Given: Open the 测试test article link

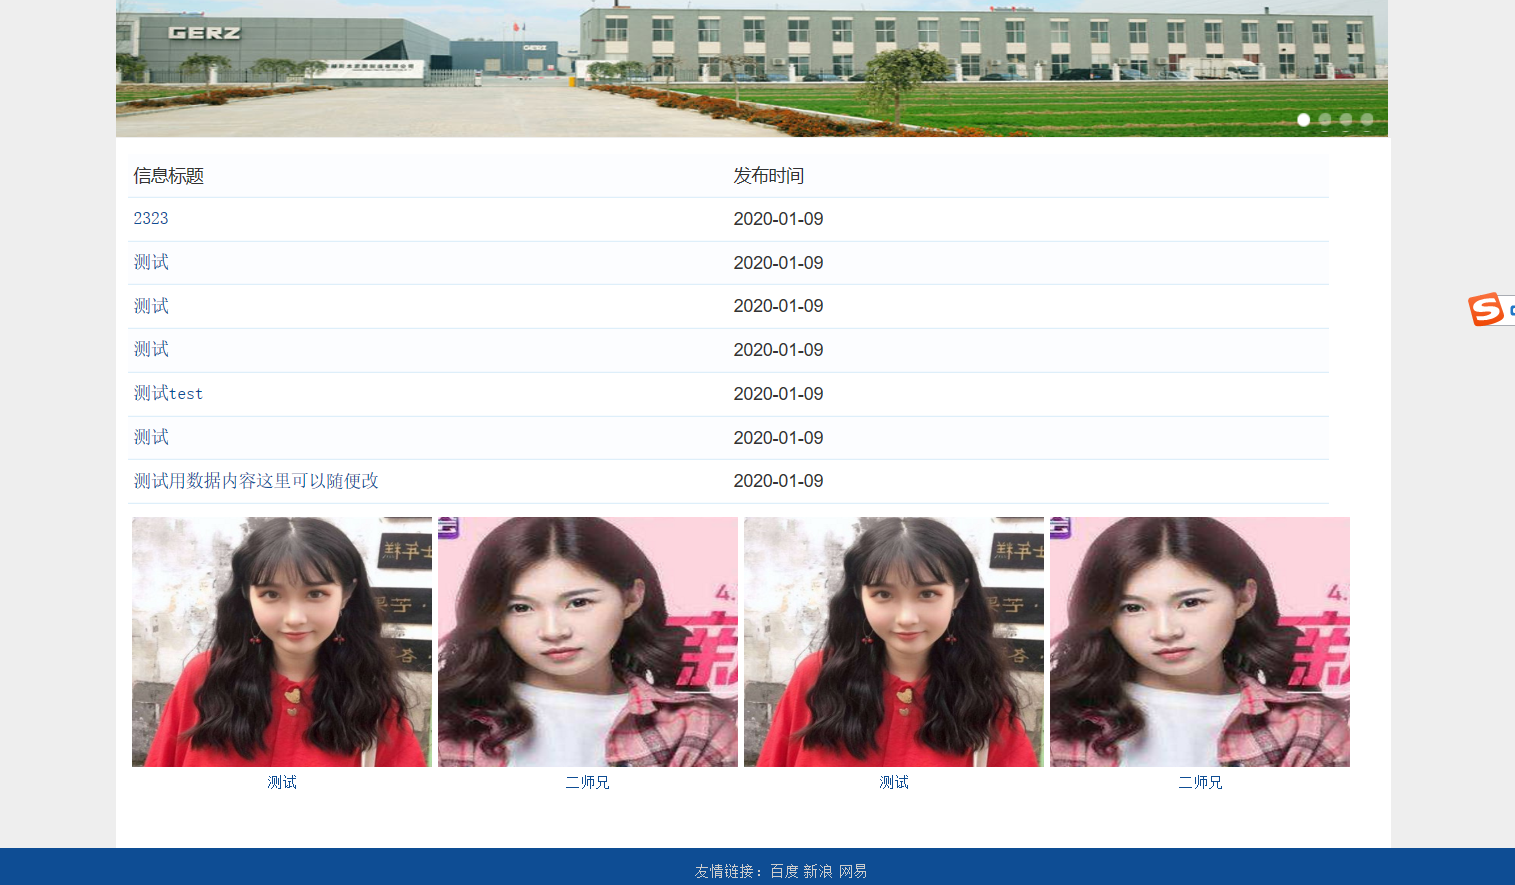Looking at the screenshot, I should click(168, 394).
